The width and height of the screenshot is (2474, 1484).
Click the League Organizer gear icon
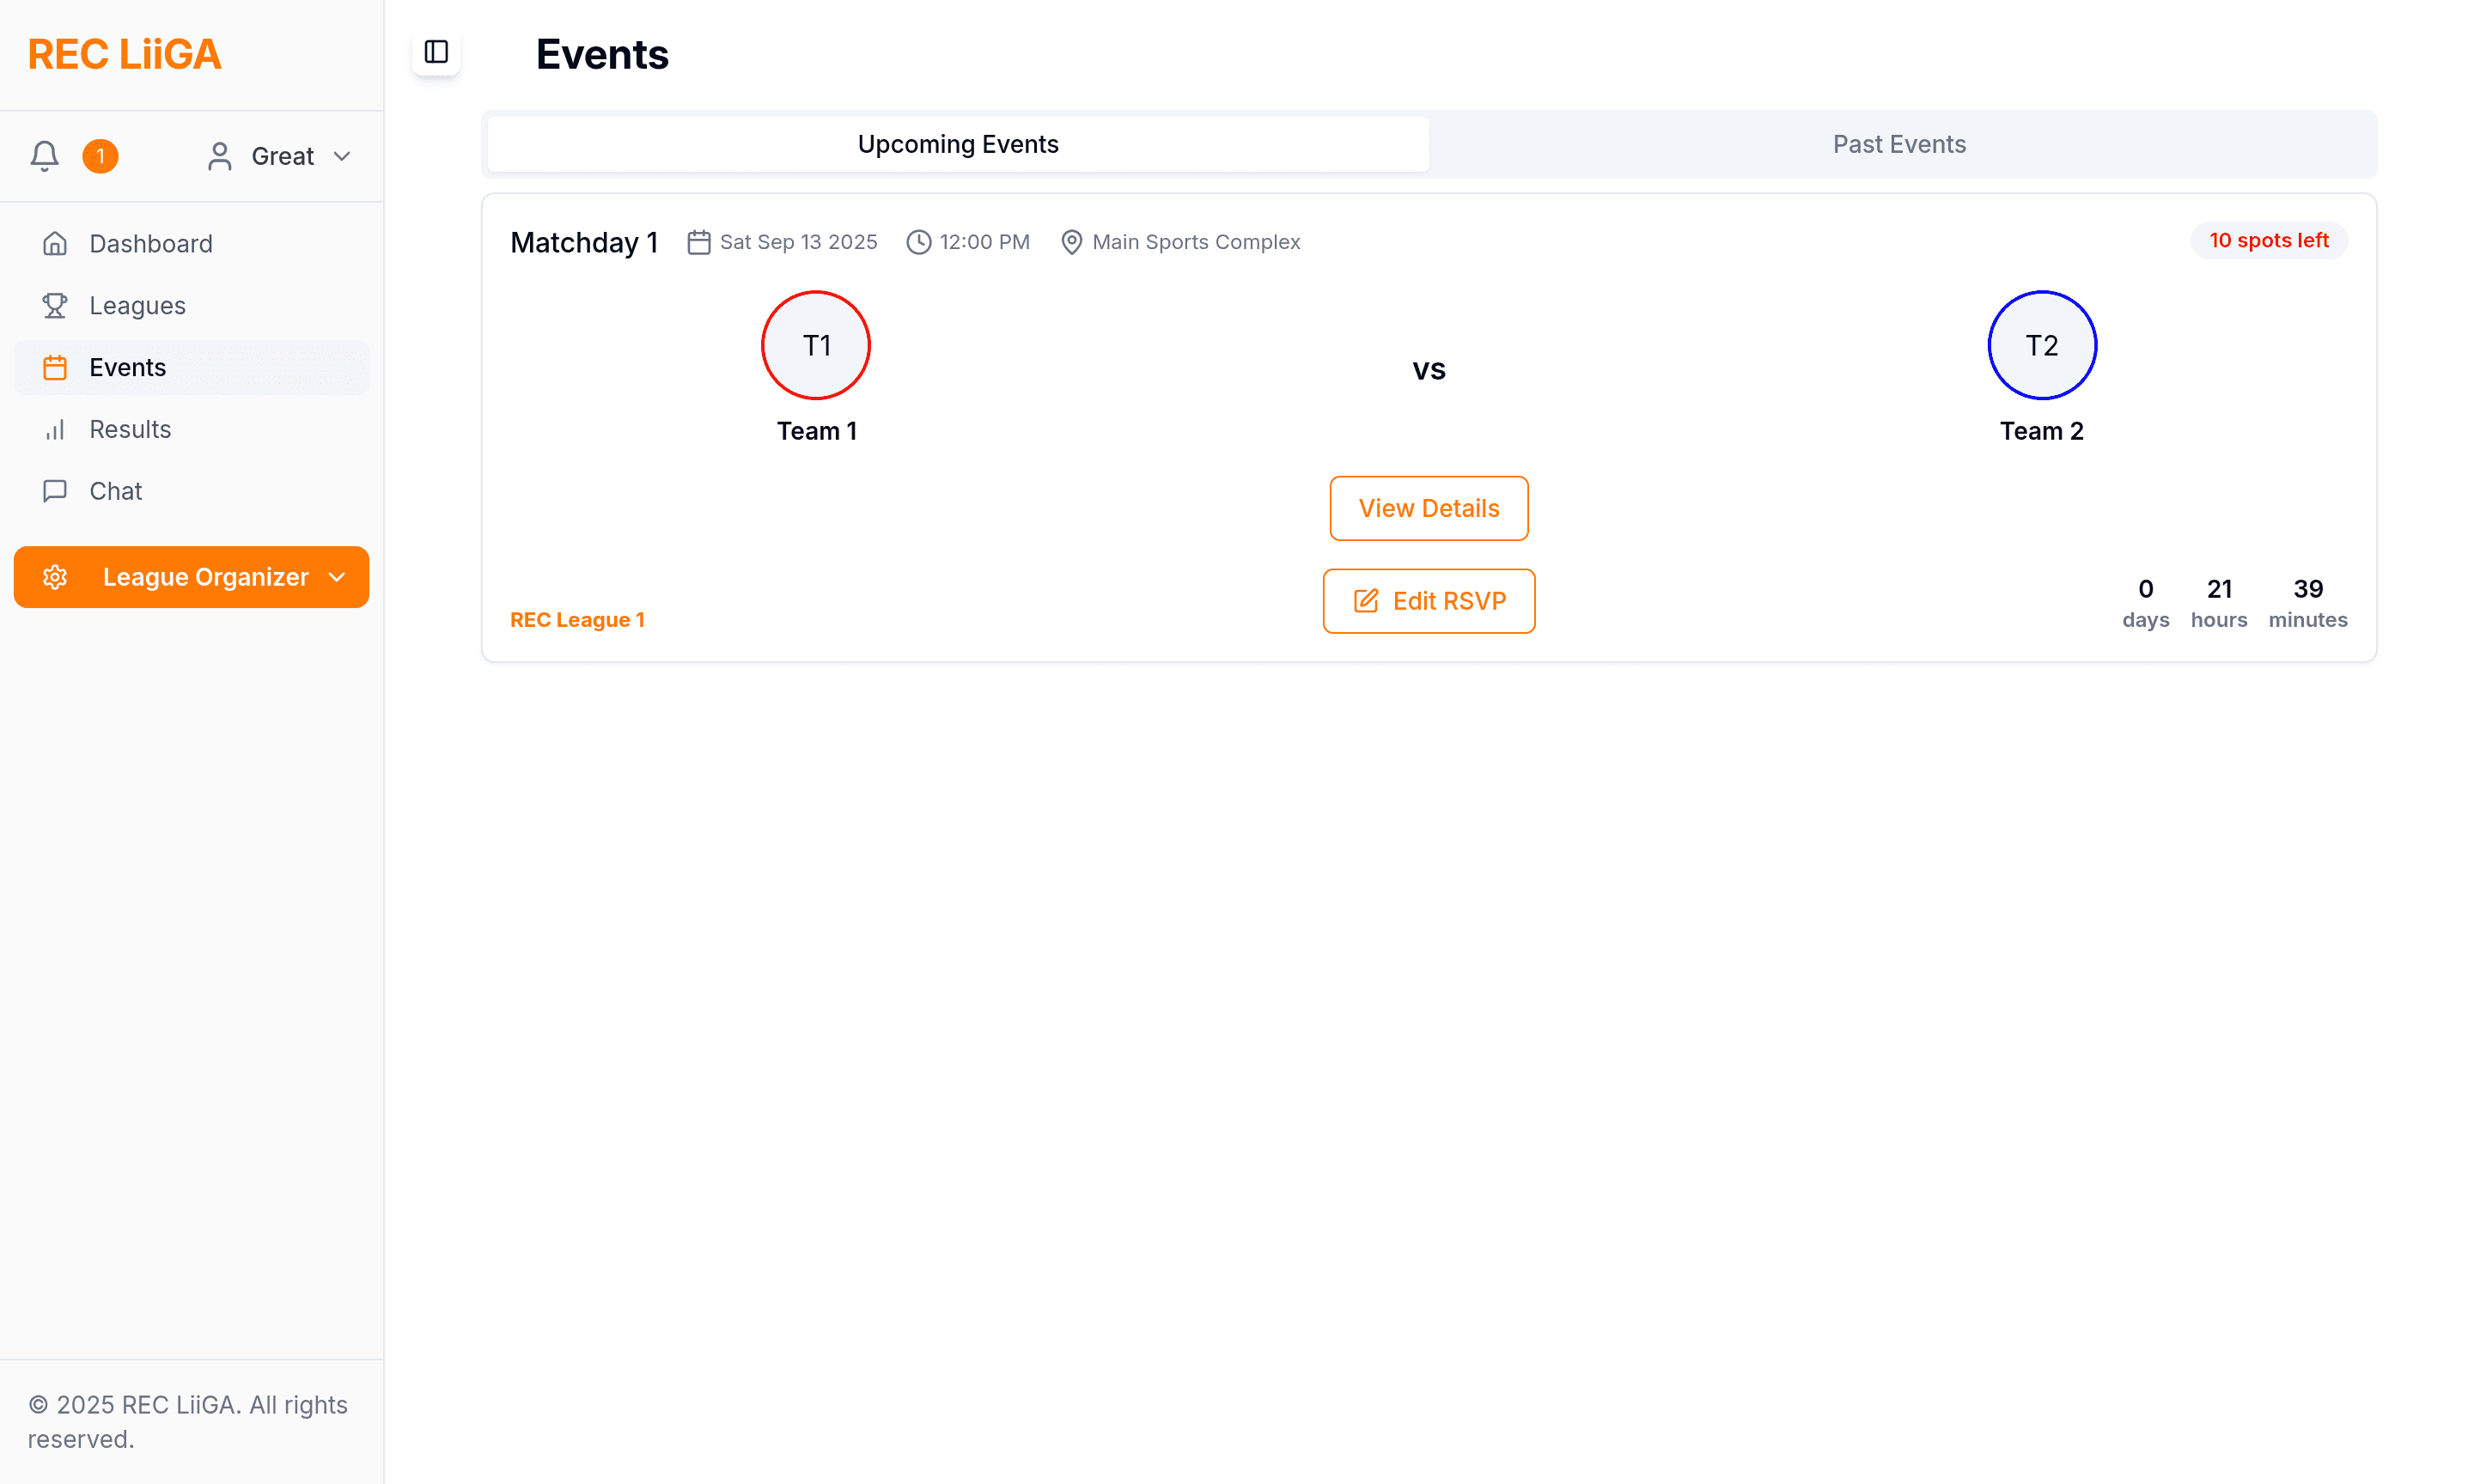tap(55, 577)
